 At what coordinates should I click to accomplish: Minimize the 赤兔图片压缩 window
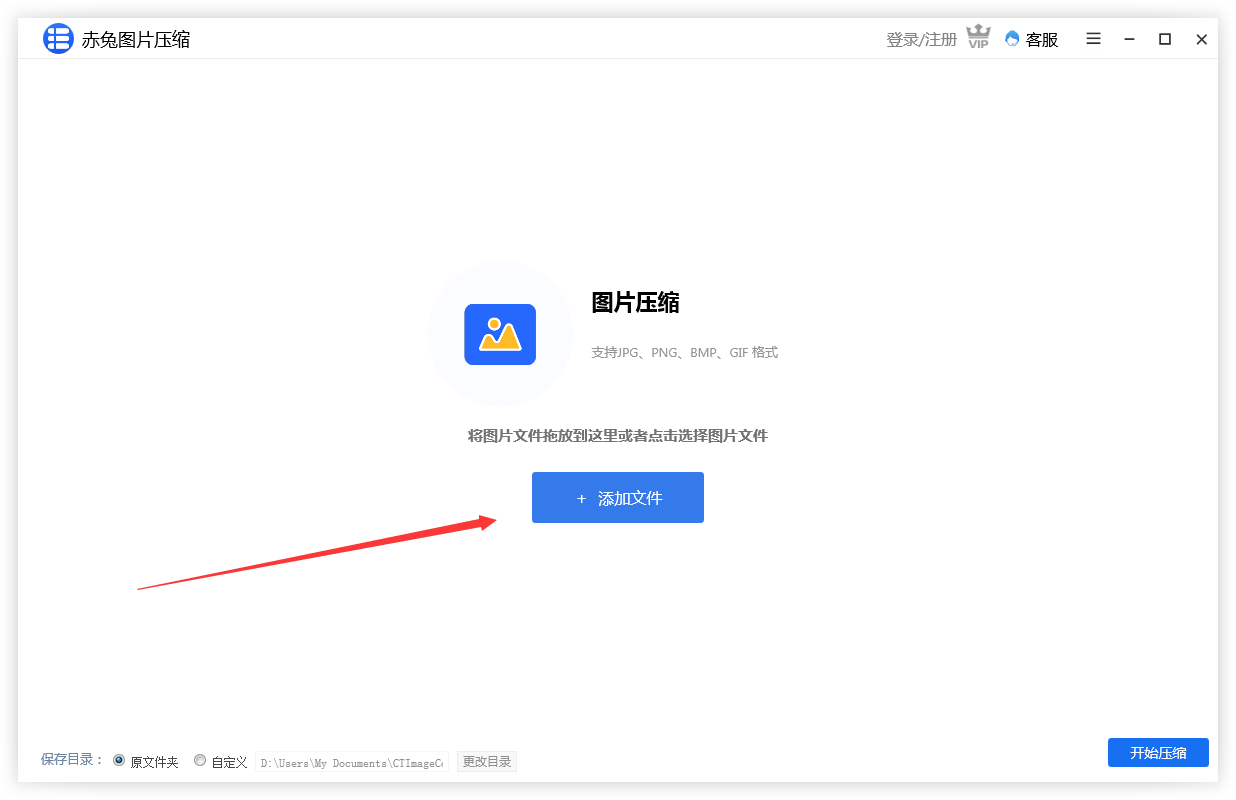[1129, 39]
